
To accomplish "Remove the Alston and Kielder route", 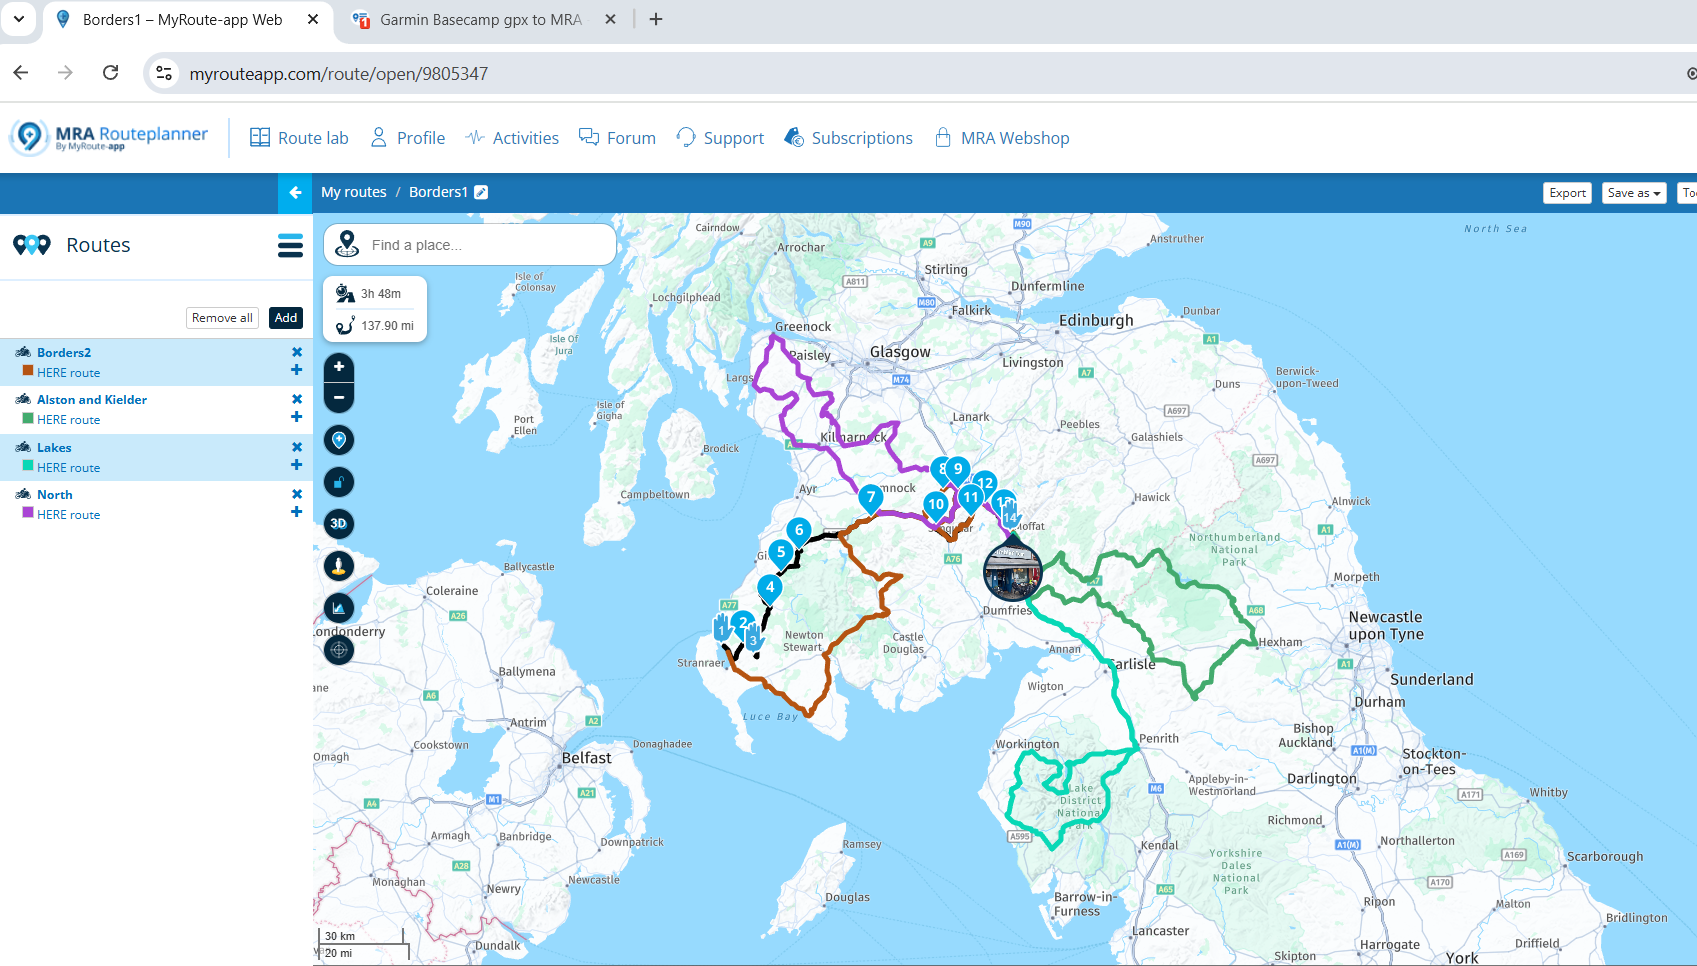I will click(297, 399).
